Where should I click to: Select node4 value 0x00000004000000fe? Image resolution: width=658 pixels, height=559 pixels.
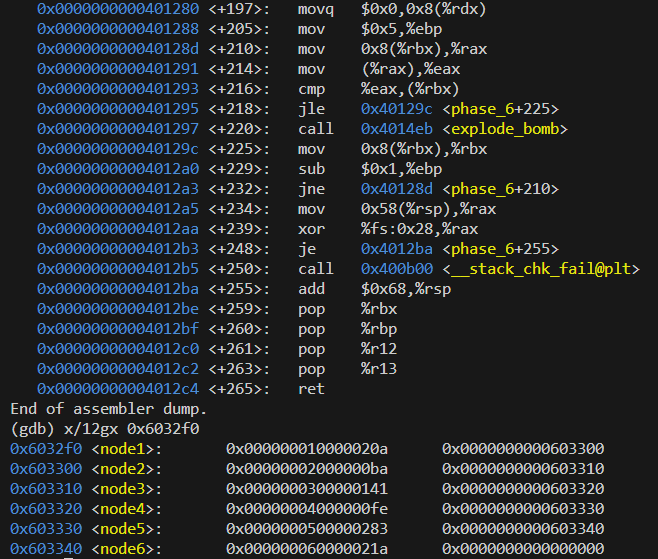click(x=307, y=509)
